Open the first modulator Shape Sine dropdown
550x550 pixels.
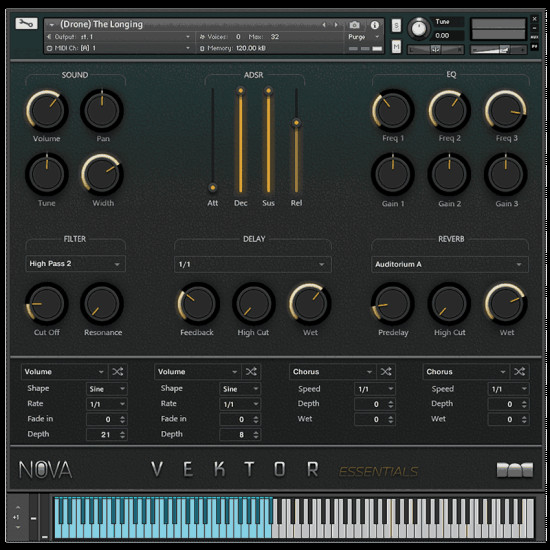107,389
